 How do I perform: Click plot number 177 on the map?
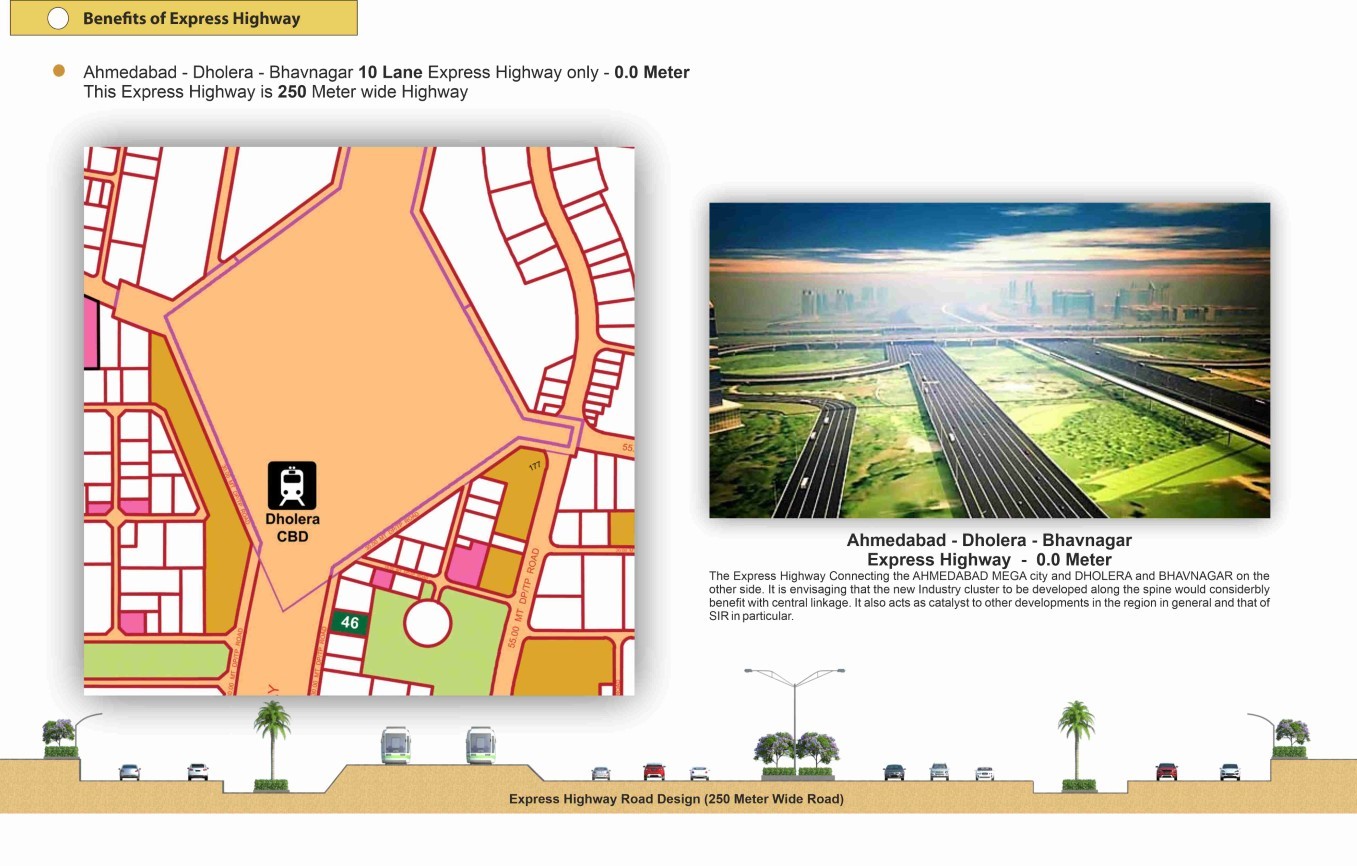point(534,466)
